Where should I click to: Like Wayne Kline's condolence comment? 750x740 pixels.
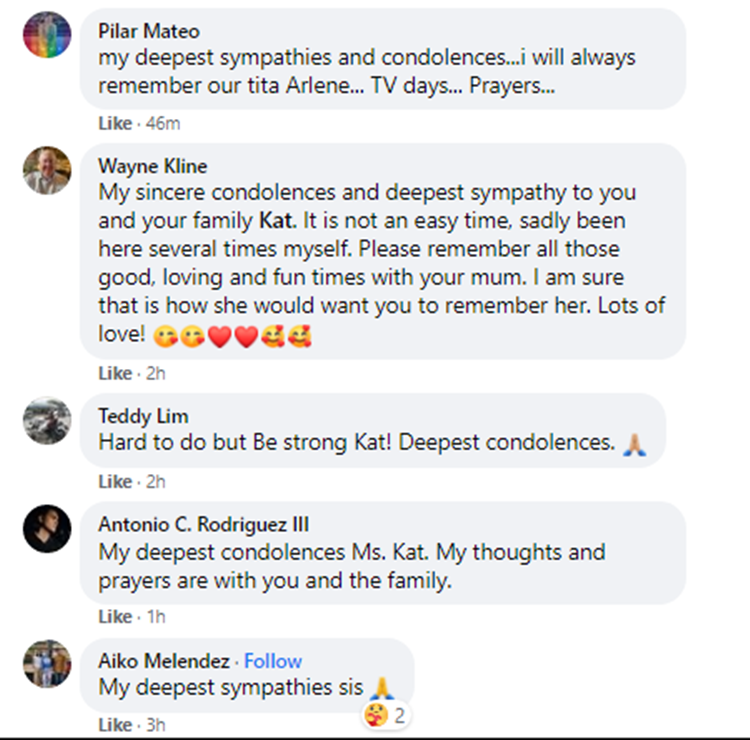[114, 373]
